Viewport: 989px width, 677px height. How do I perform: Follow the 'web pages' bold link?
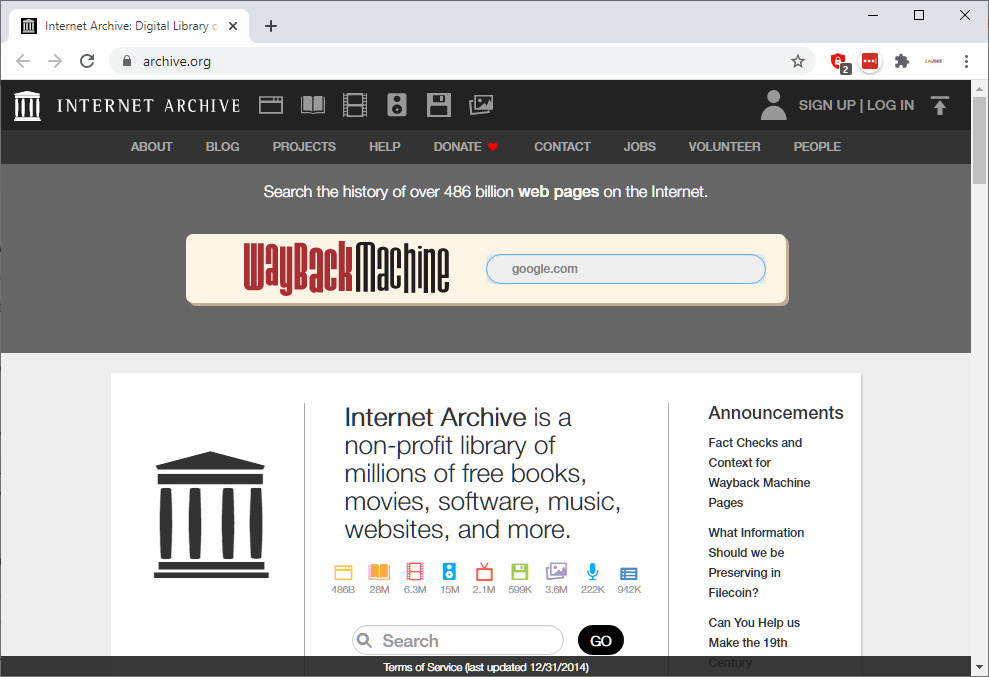pos(559,192)
